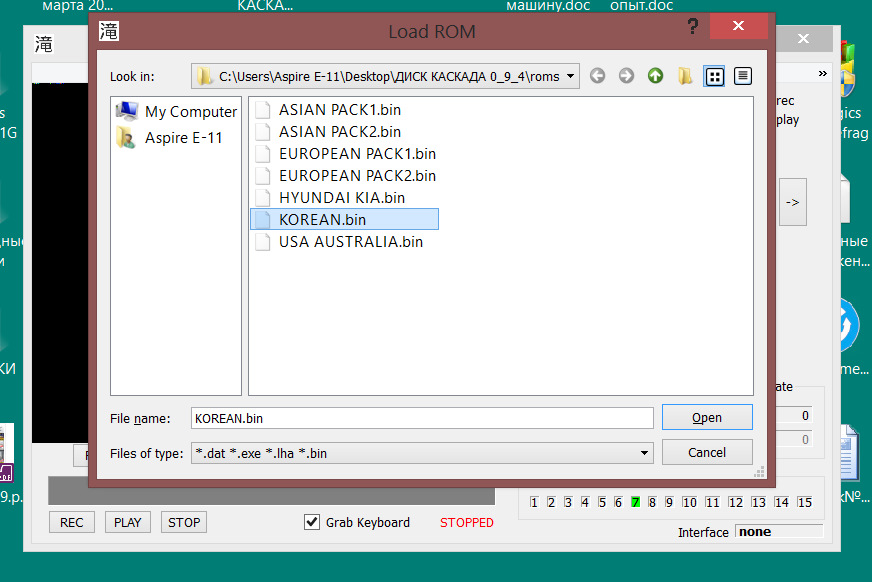The height and width of the screenshot is (582, 872).
Task: Go to parent directory with green up arrow
Action: coord(656,76)
